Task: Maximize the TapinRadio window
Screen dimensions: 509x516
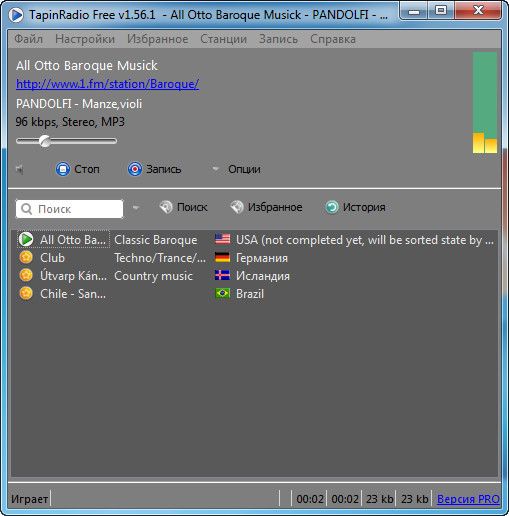Action: (441, 12)
